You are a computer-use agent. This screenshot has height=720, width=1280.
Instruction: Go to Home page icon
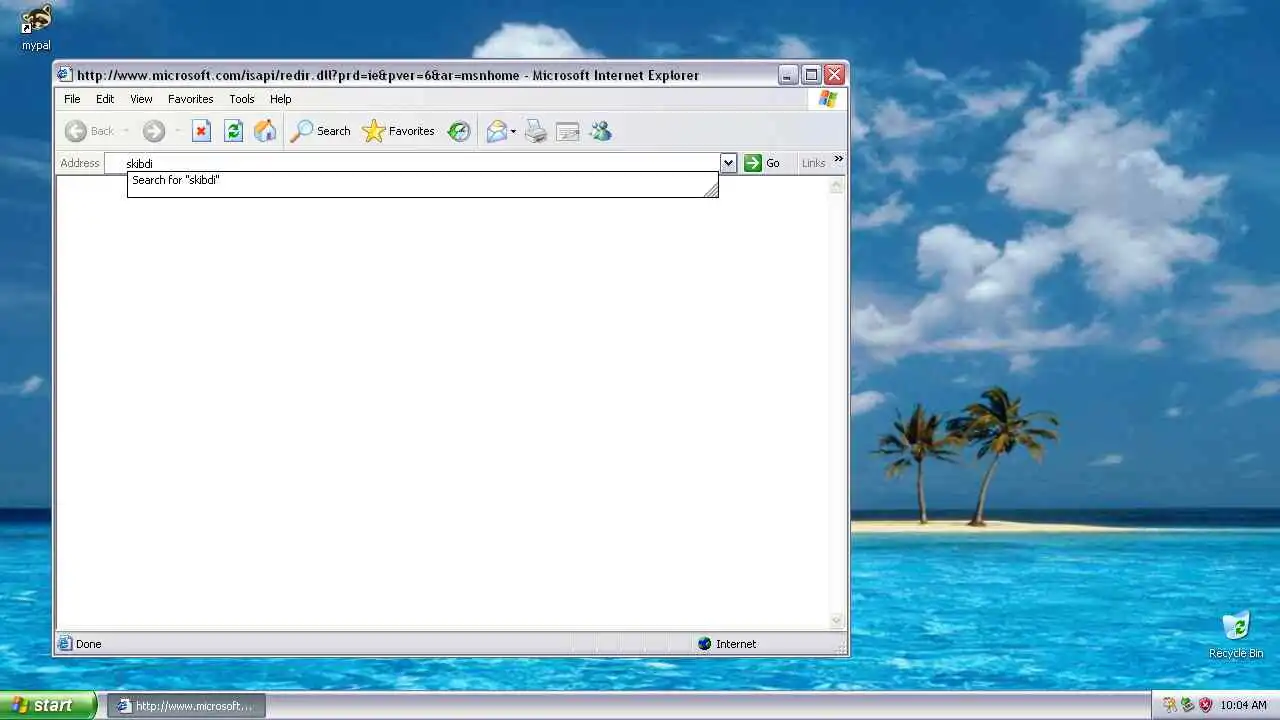point(265,131)
